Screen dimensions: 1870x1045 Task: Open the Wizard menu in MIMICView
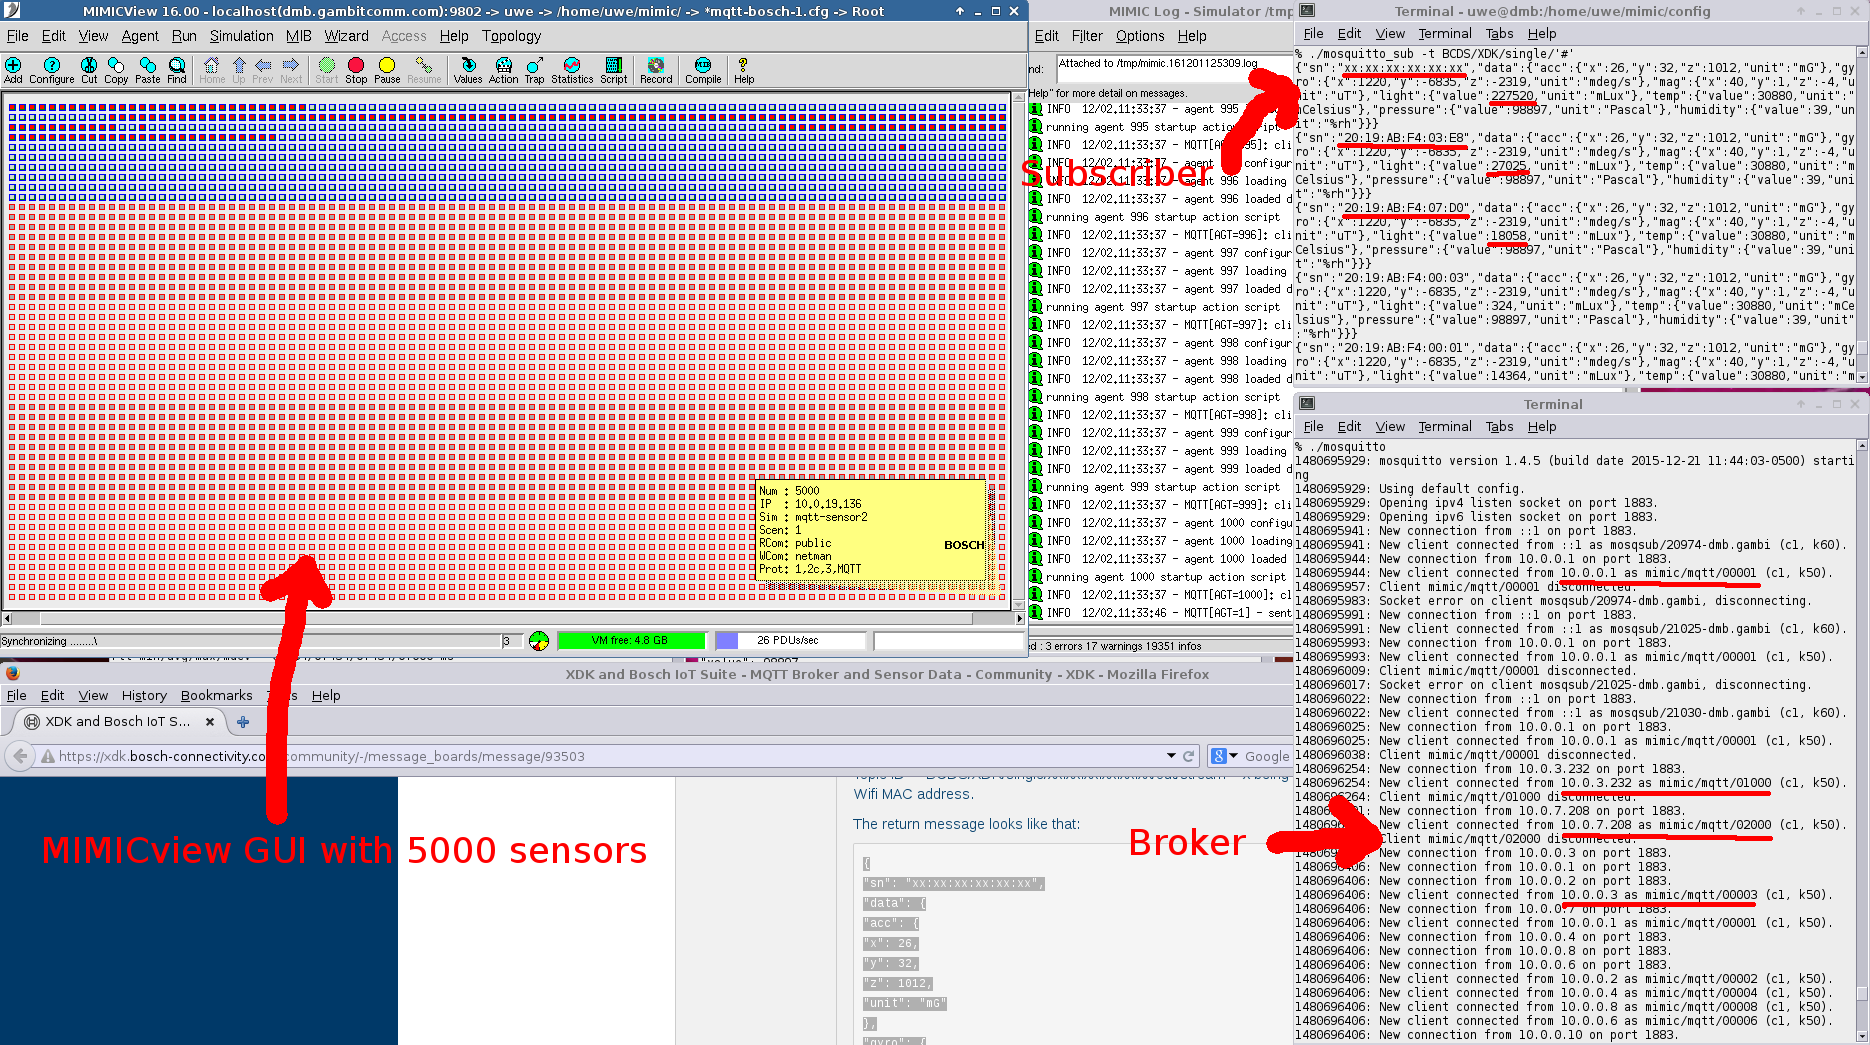coord(346,36)
